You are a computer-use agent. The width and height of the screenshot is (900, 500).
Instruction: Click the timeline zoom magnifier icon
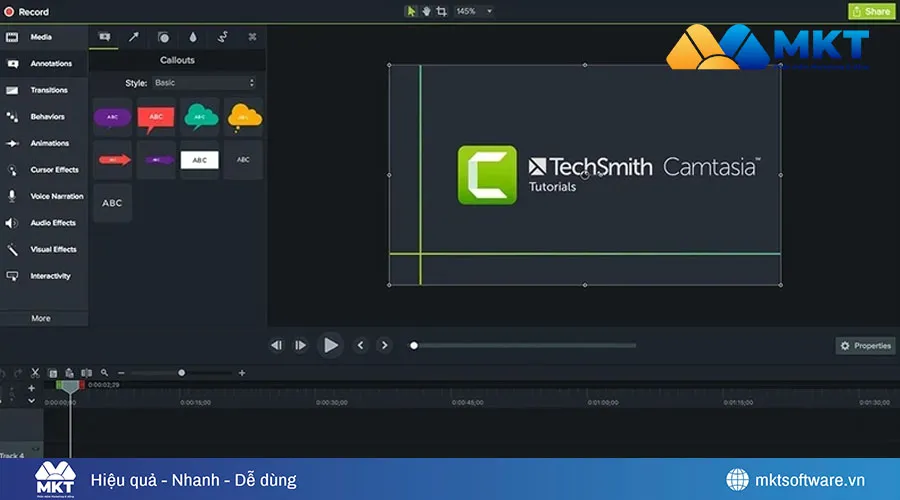[x=104, y=373]
